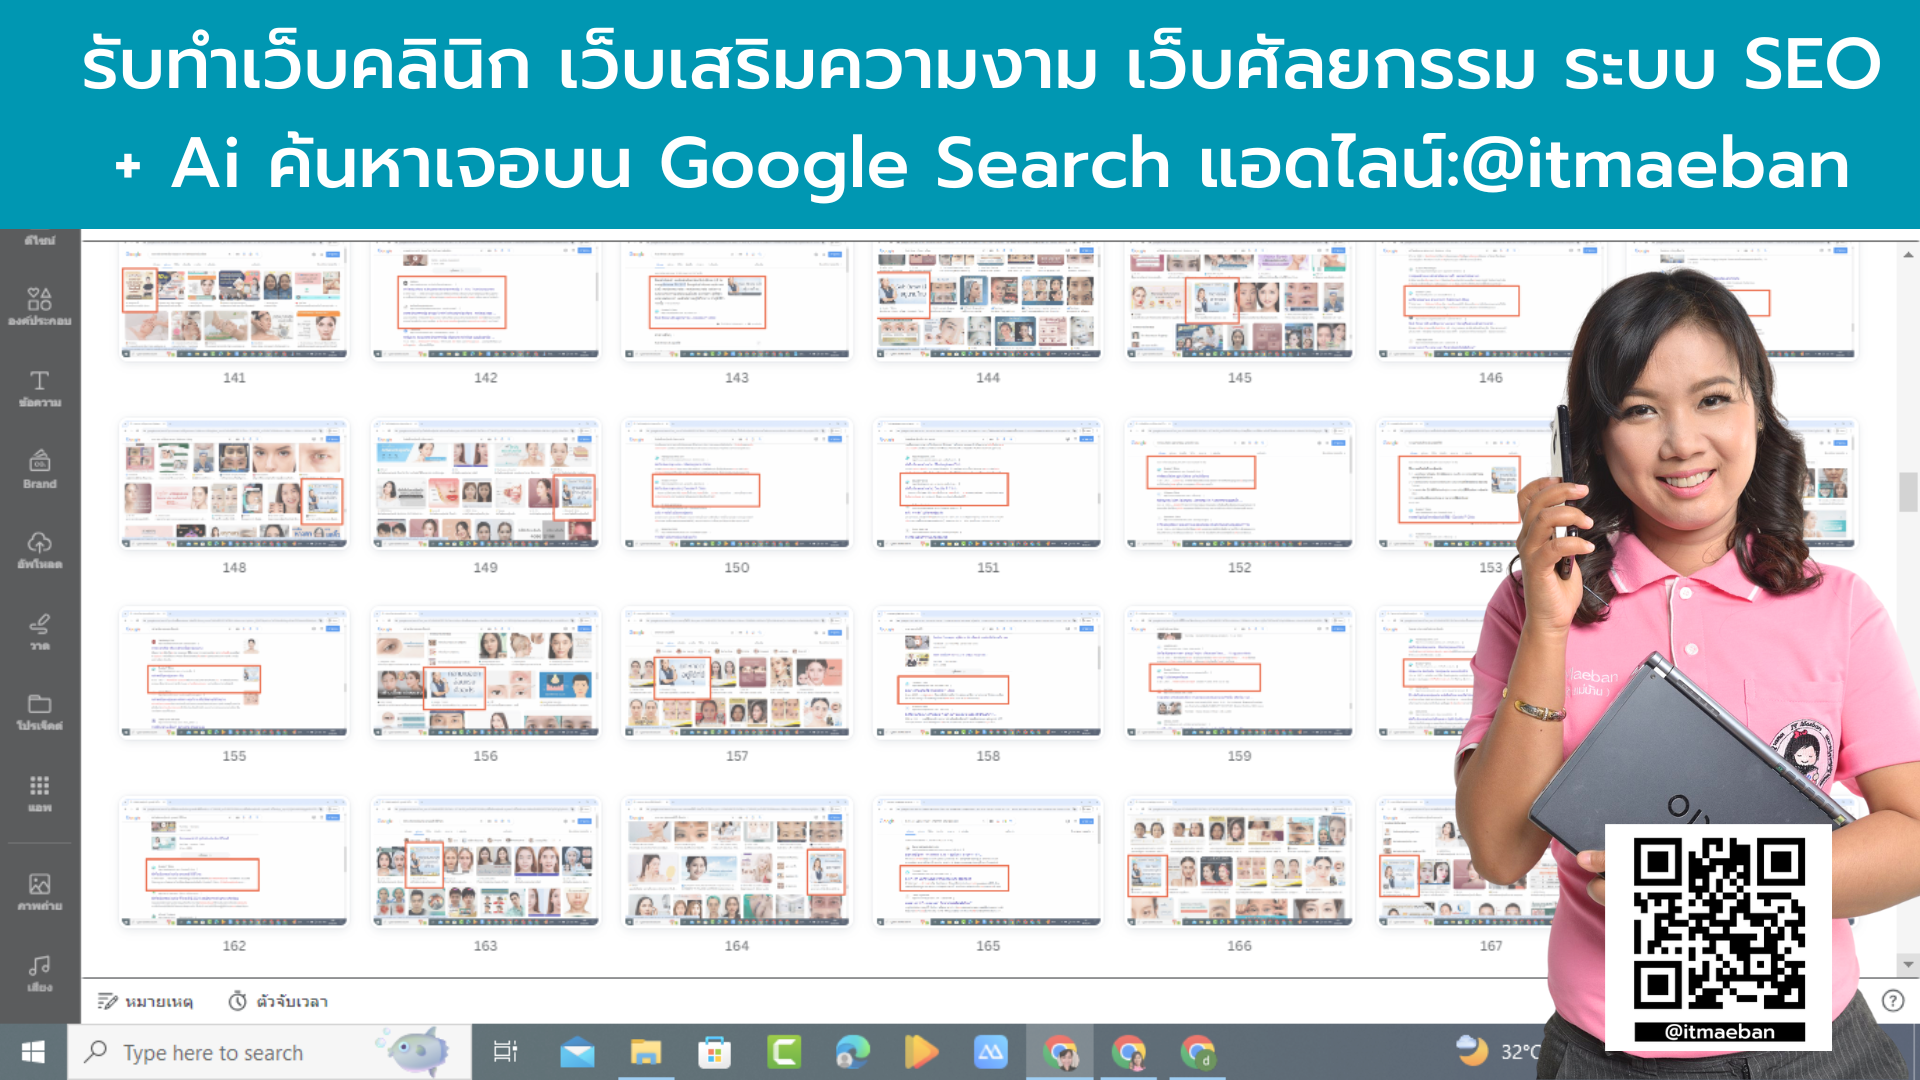Start the Timer (ตัวจับเวลา)
Image resolution: width=1920 pixels, height=1080 pixels.
280,1001
